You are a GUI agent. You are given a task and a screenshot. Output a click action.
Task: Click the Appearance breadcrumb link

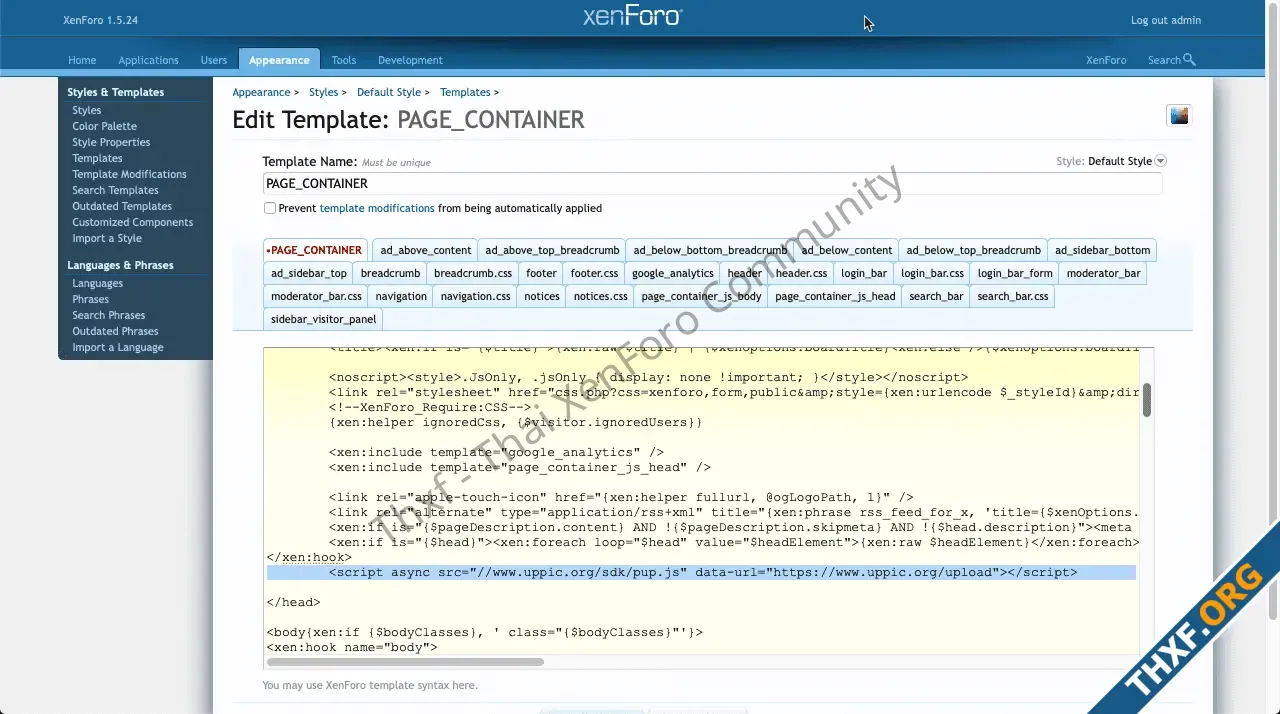[261, 92]
